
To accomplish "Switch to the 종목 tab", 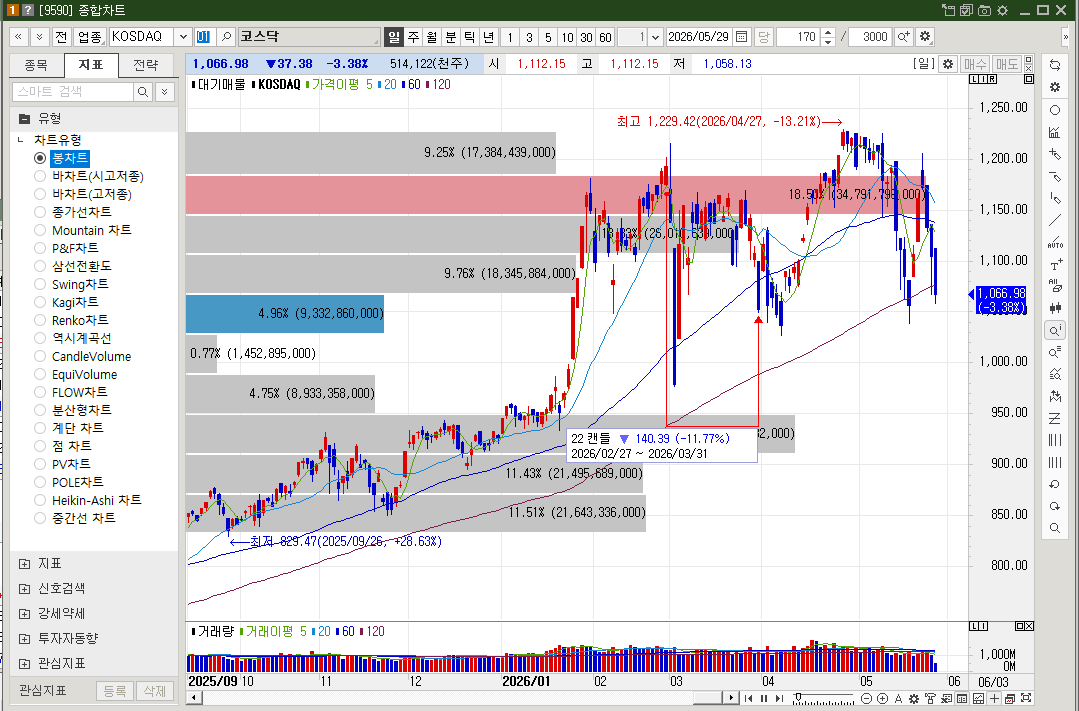I will pos(36,65).
